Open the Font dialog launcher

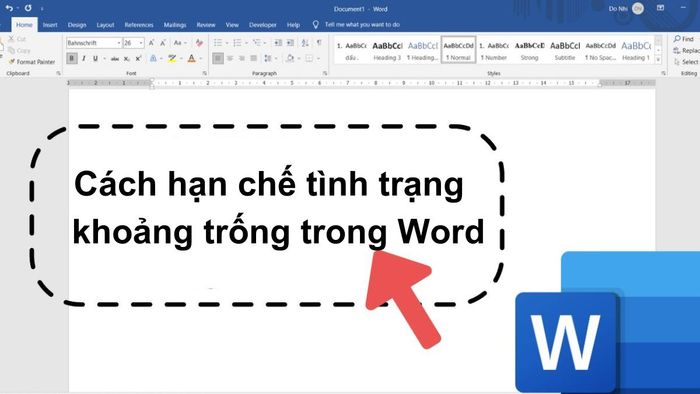tap(204, 73)
